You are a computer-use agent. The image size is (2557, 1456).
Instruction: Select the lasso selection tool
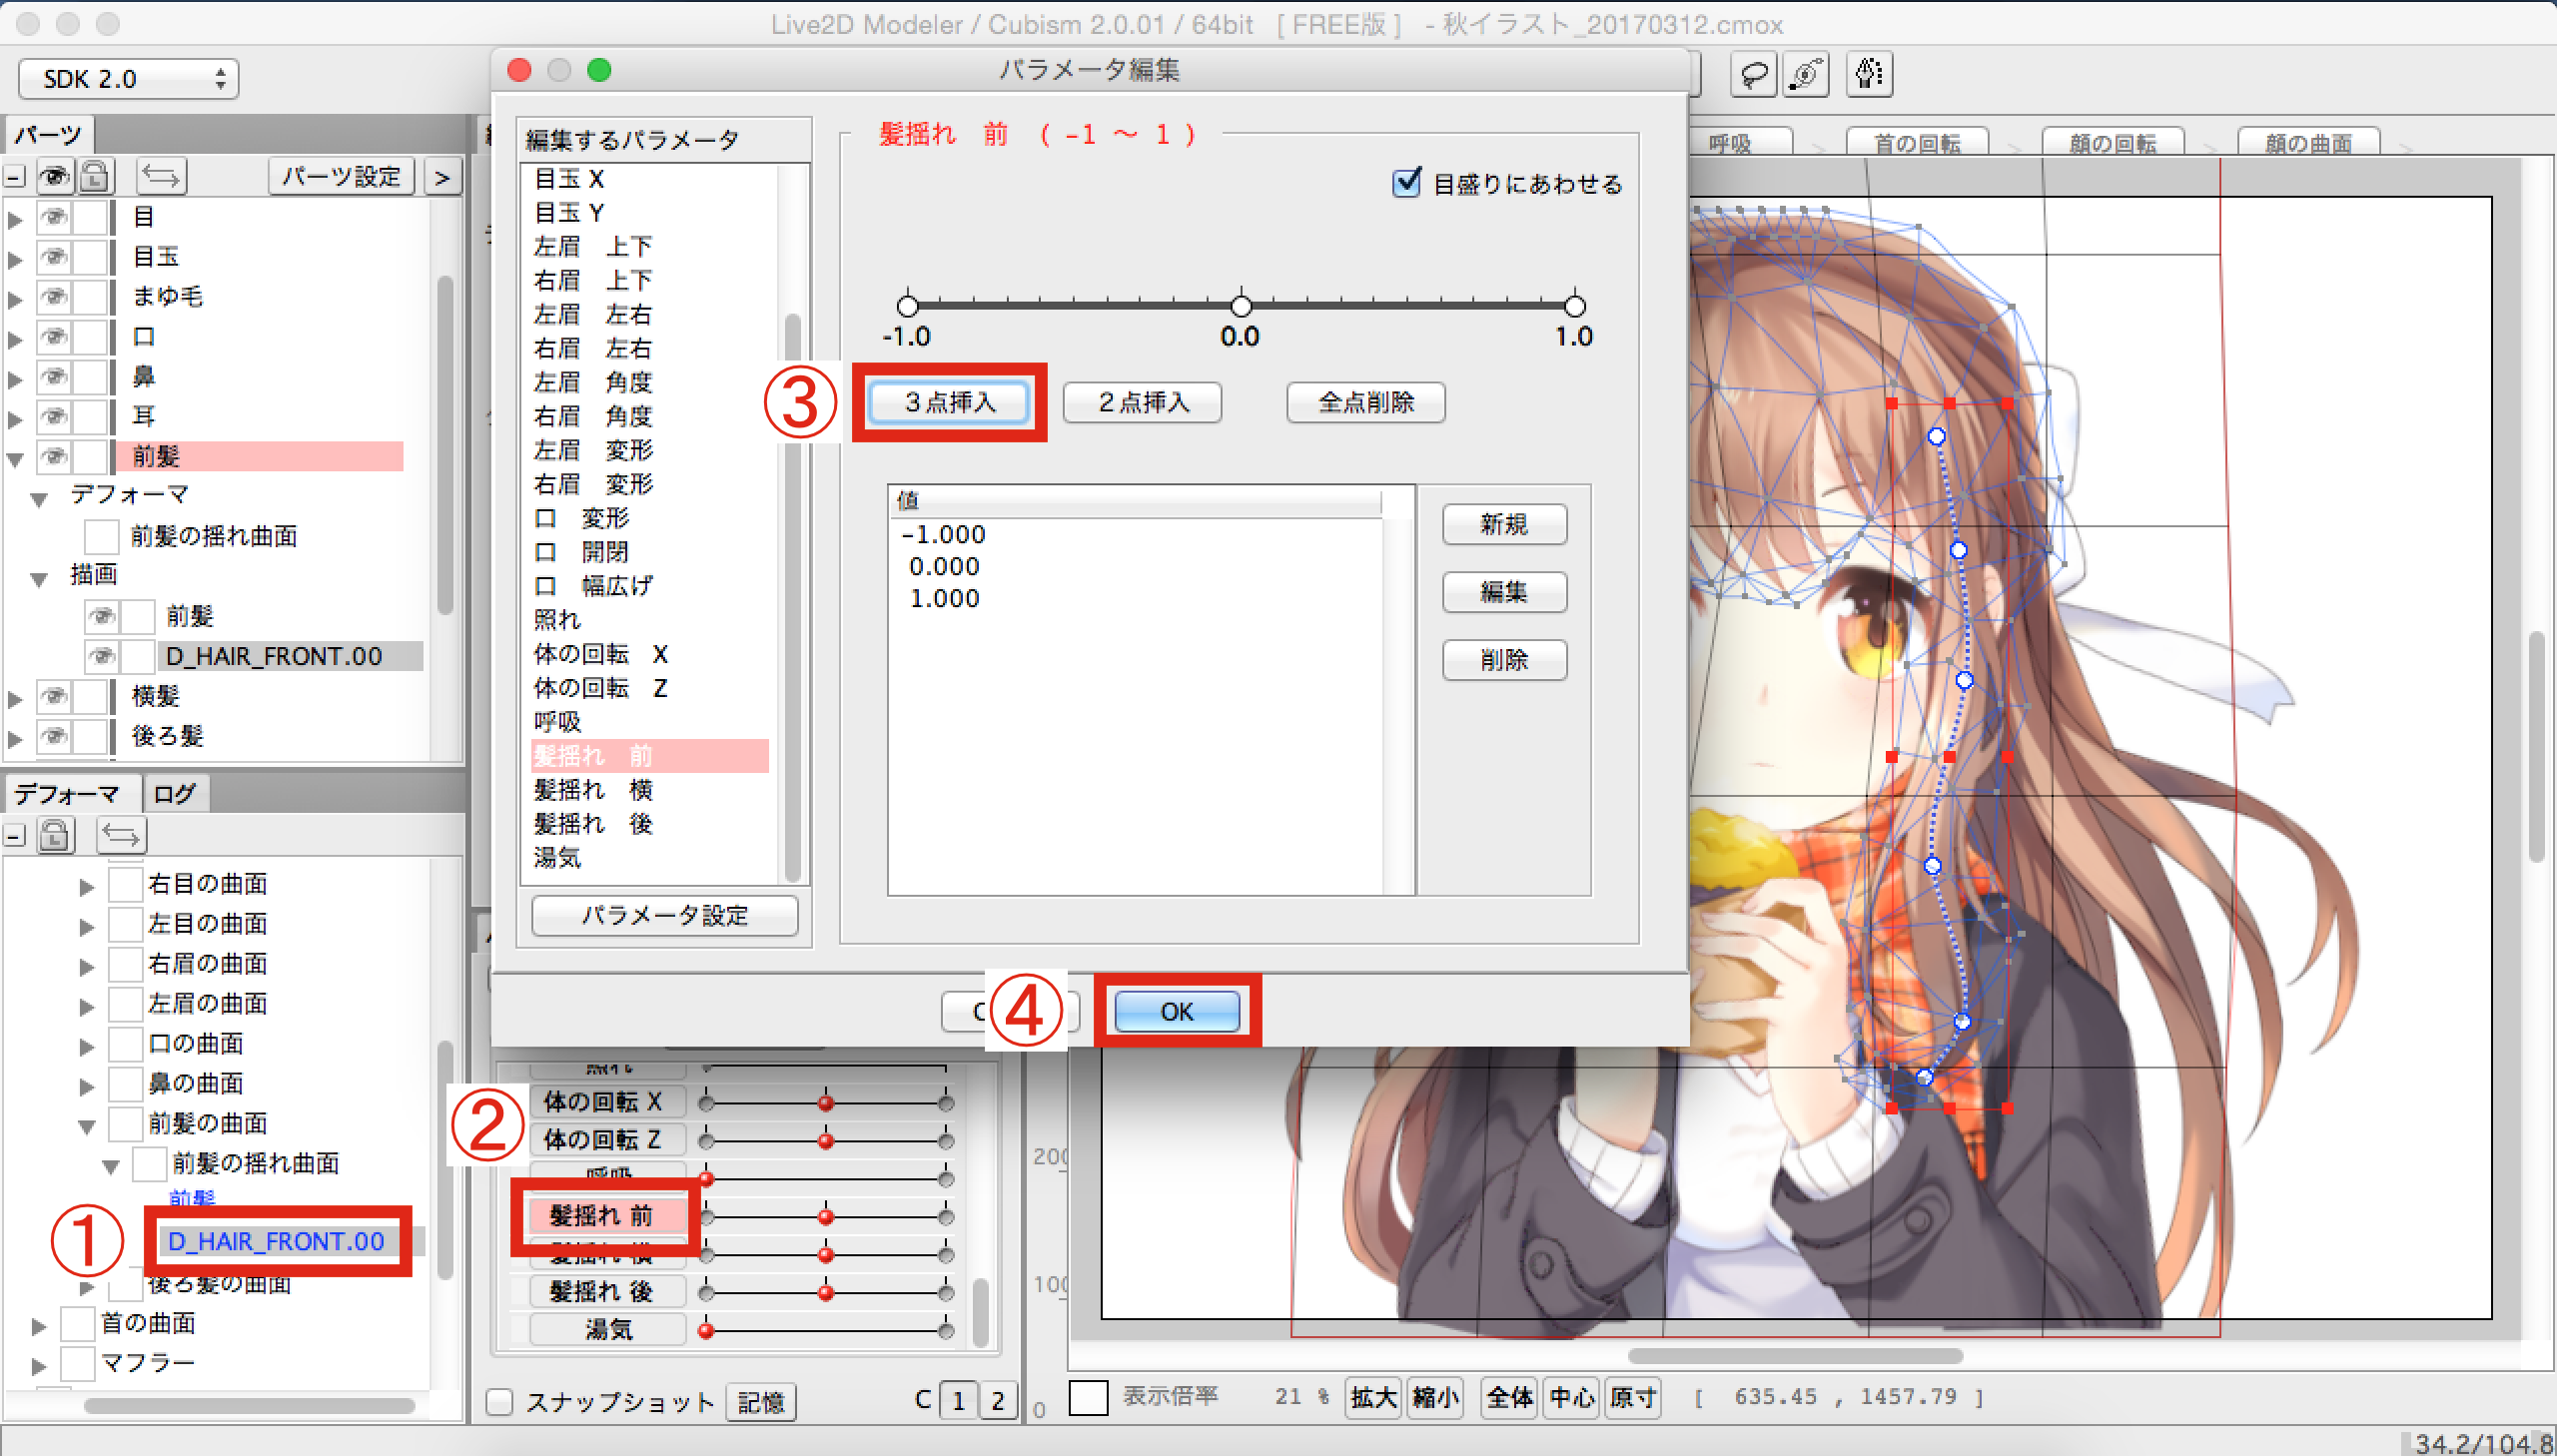[x=1753, y=76]
